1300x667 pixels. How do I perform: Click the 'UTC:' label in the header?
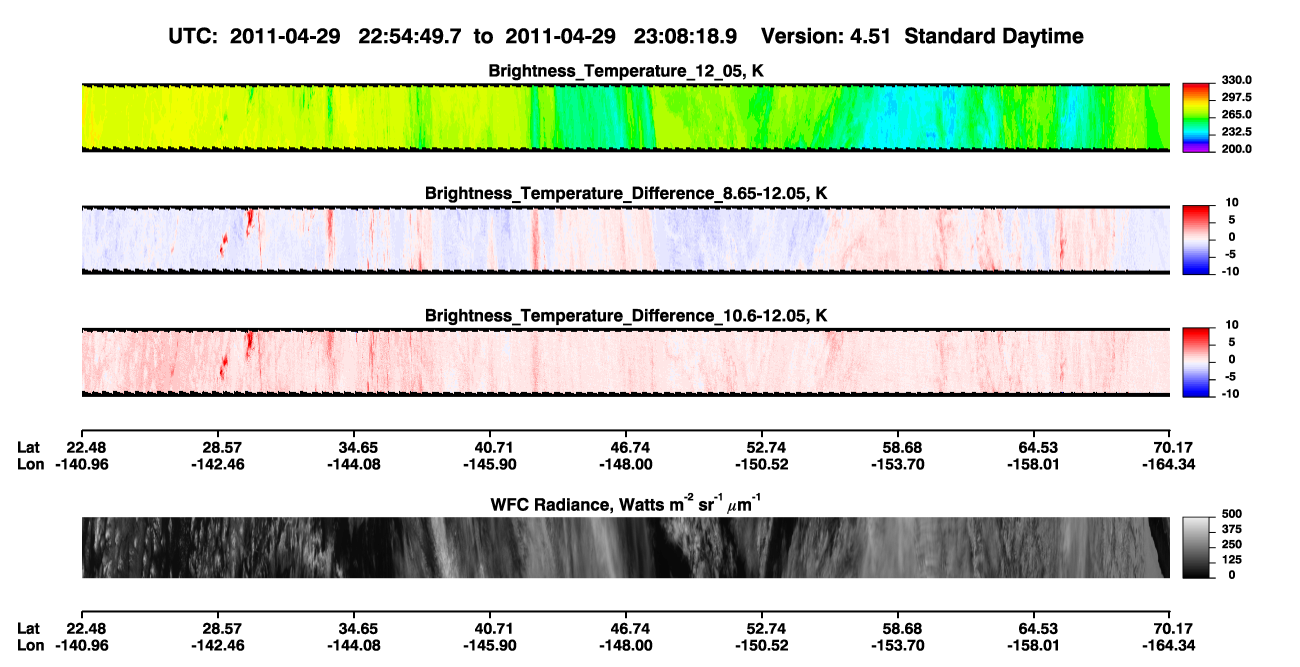[194, 37]
